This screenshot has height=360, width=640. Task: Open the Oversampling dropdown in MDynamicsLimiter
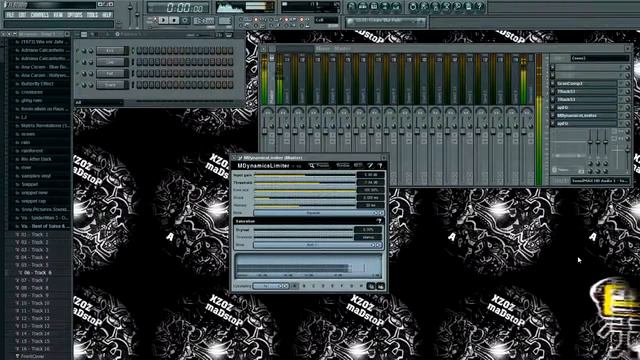click(x=271, y=286)
